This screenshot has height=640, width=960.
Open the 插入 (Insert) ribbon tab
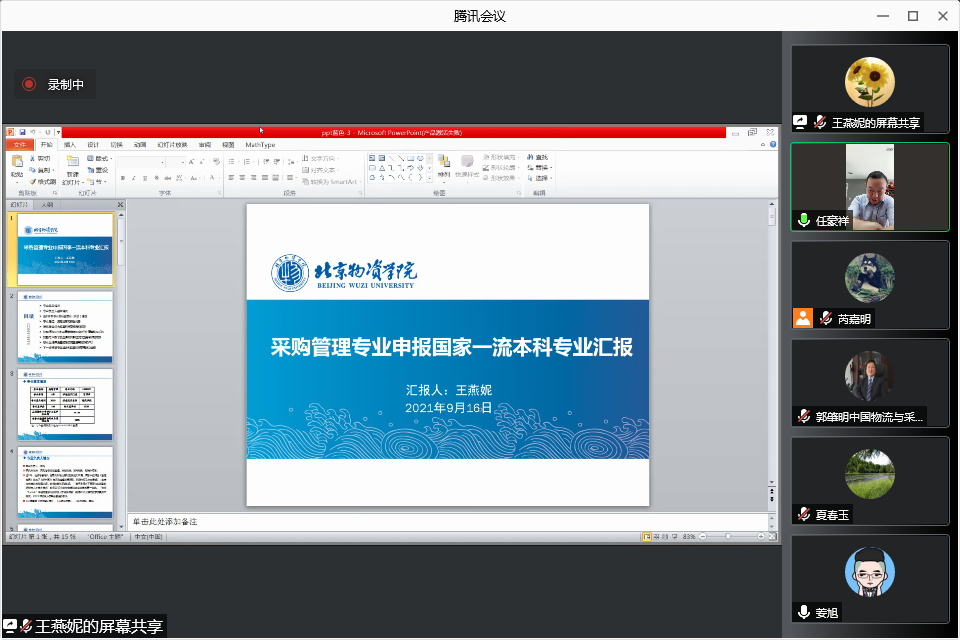pos(70,145)
